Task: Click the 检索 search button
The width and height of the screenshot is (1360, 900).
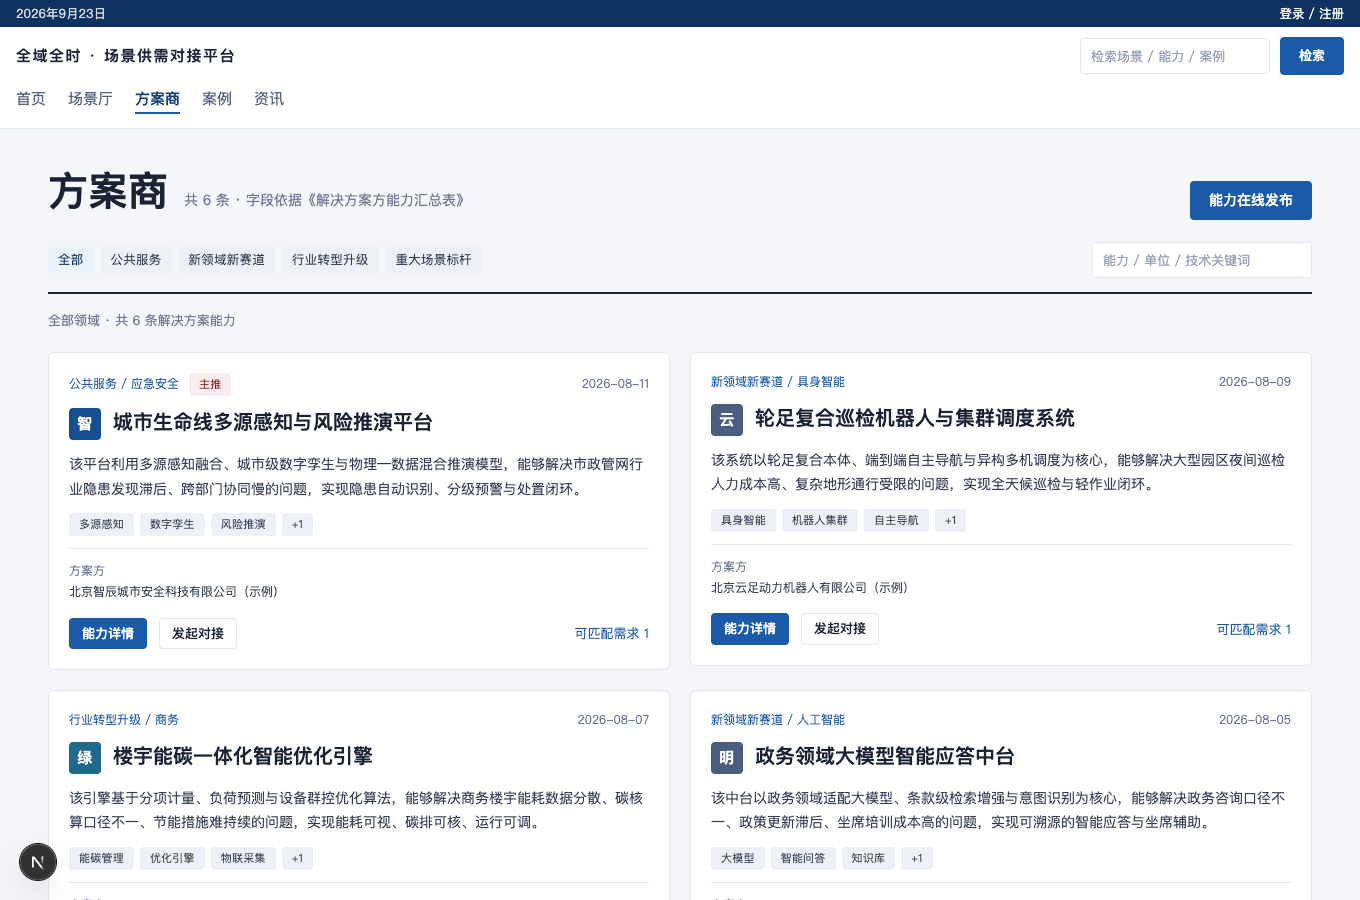Action: click(x=1312, y=56)
